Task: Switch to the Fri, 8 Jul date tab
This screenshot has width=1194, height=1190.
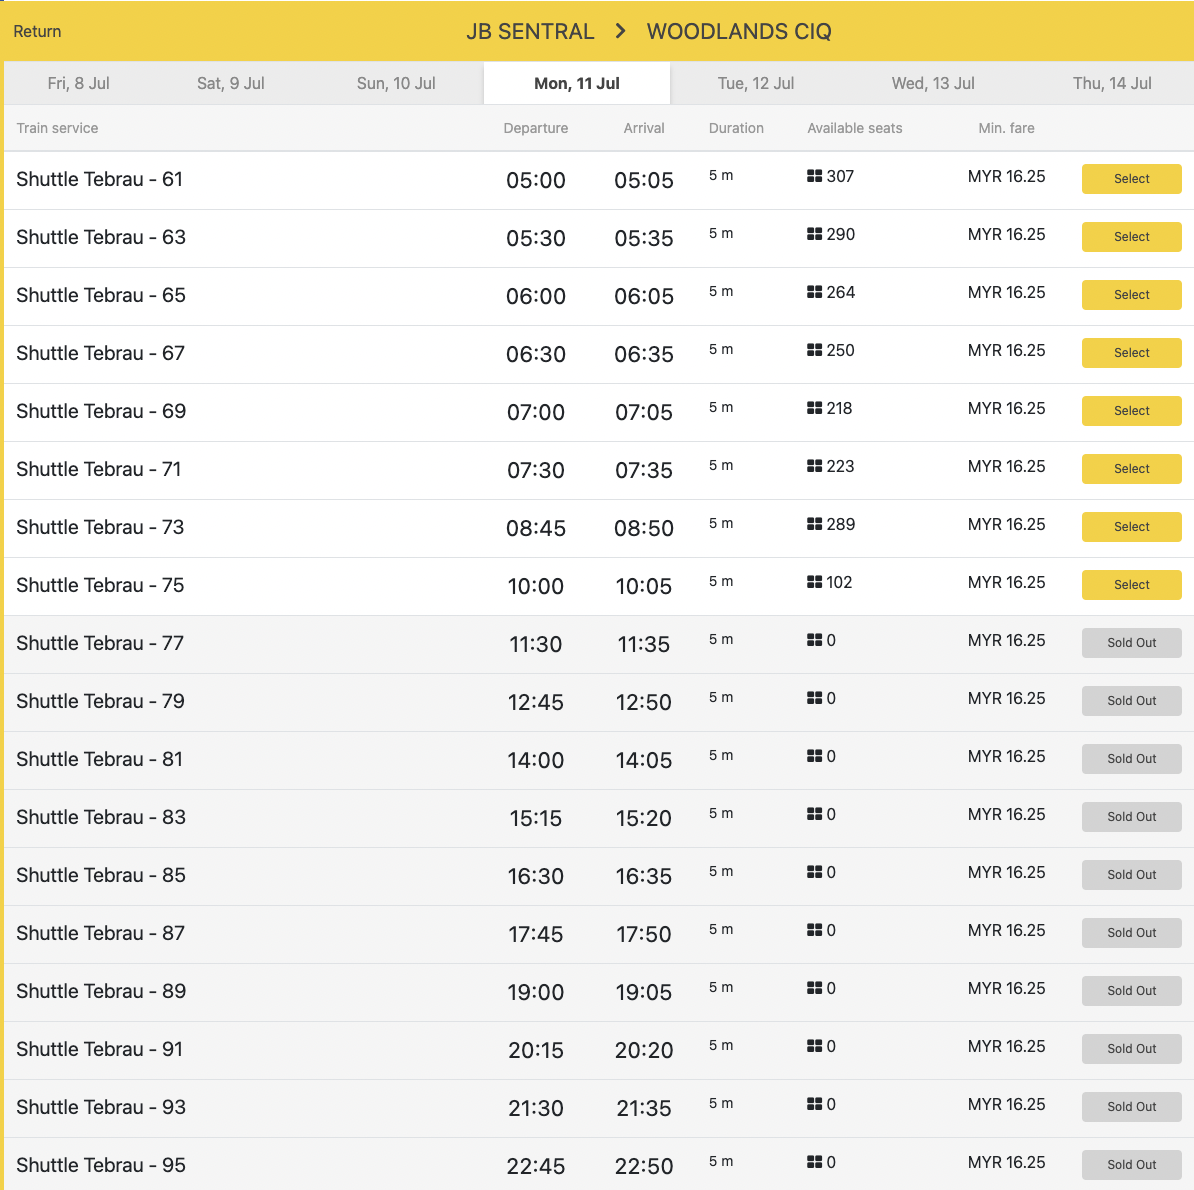Action: [x=78, y=83]
